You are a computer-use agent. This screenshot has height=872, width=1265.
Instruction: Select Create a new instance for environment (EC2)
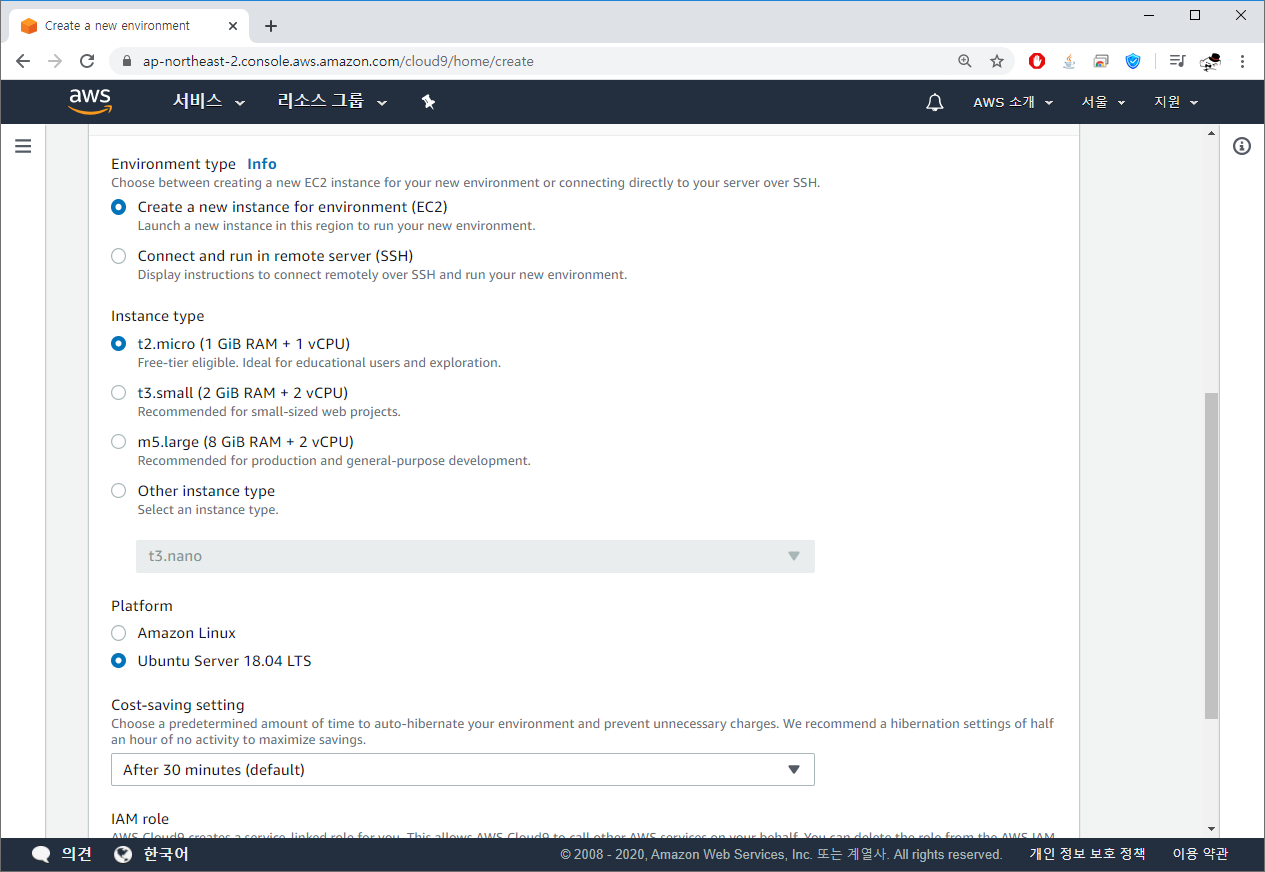point(119,207)
